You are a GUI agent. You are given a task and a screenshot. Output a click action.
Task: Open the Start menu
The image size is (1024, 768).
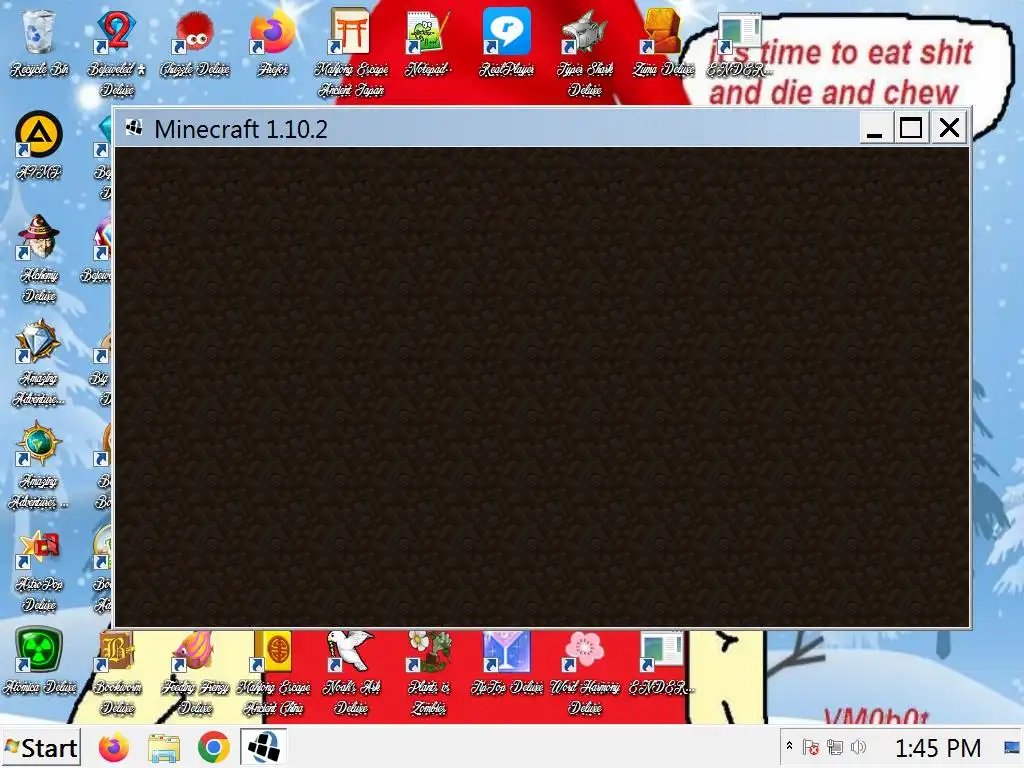coord(40,748)
